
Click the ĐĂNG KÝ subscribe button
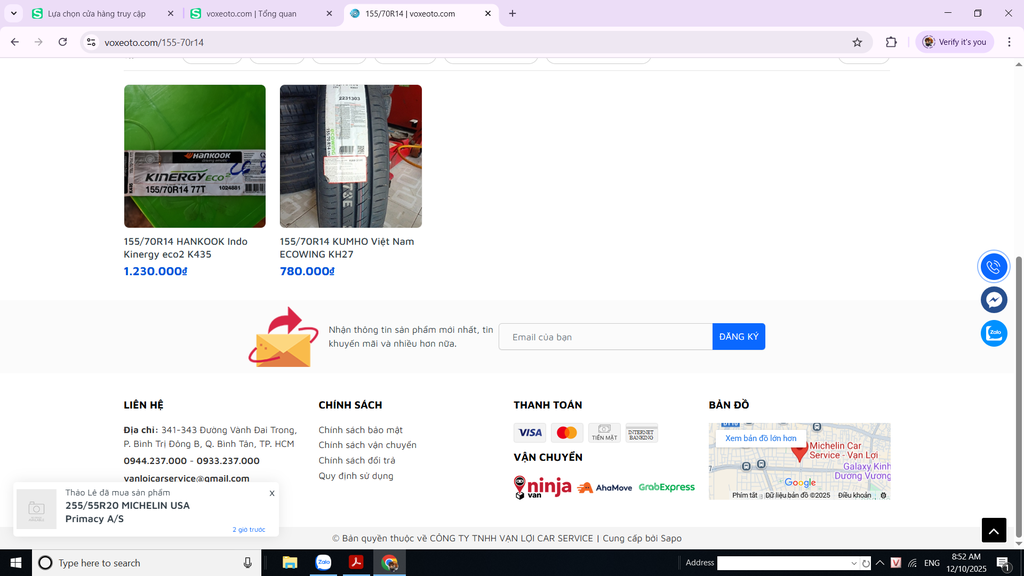pos(739,337)
